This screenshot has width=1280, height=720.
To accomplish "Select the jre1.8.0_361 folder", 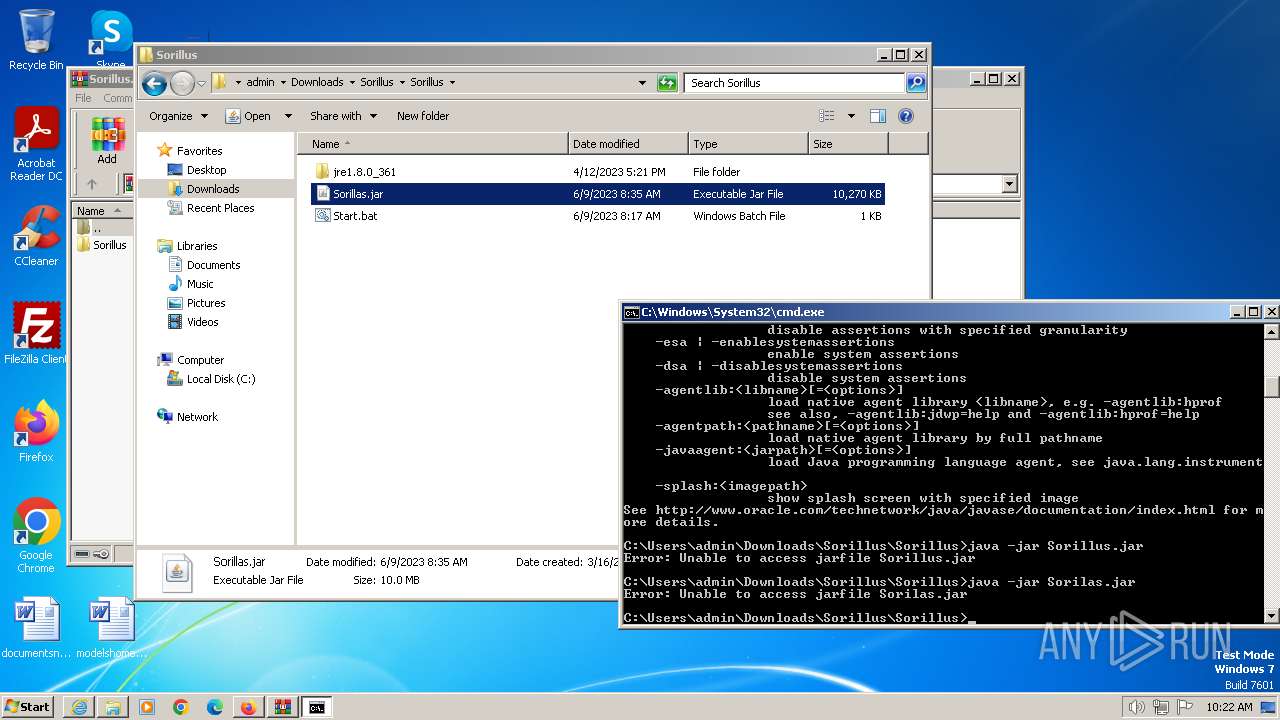I will (598, 172).
